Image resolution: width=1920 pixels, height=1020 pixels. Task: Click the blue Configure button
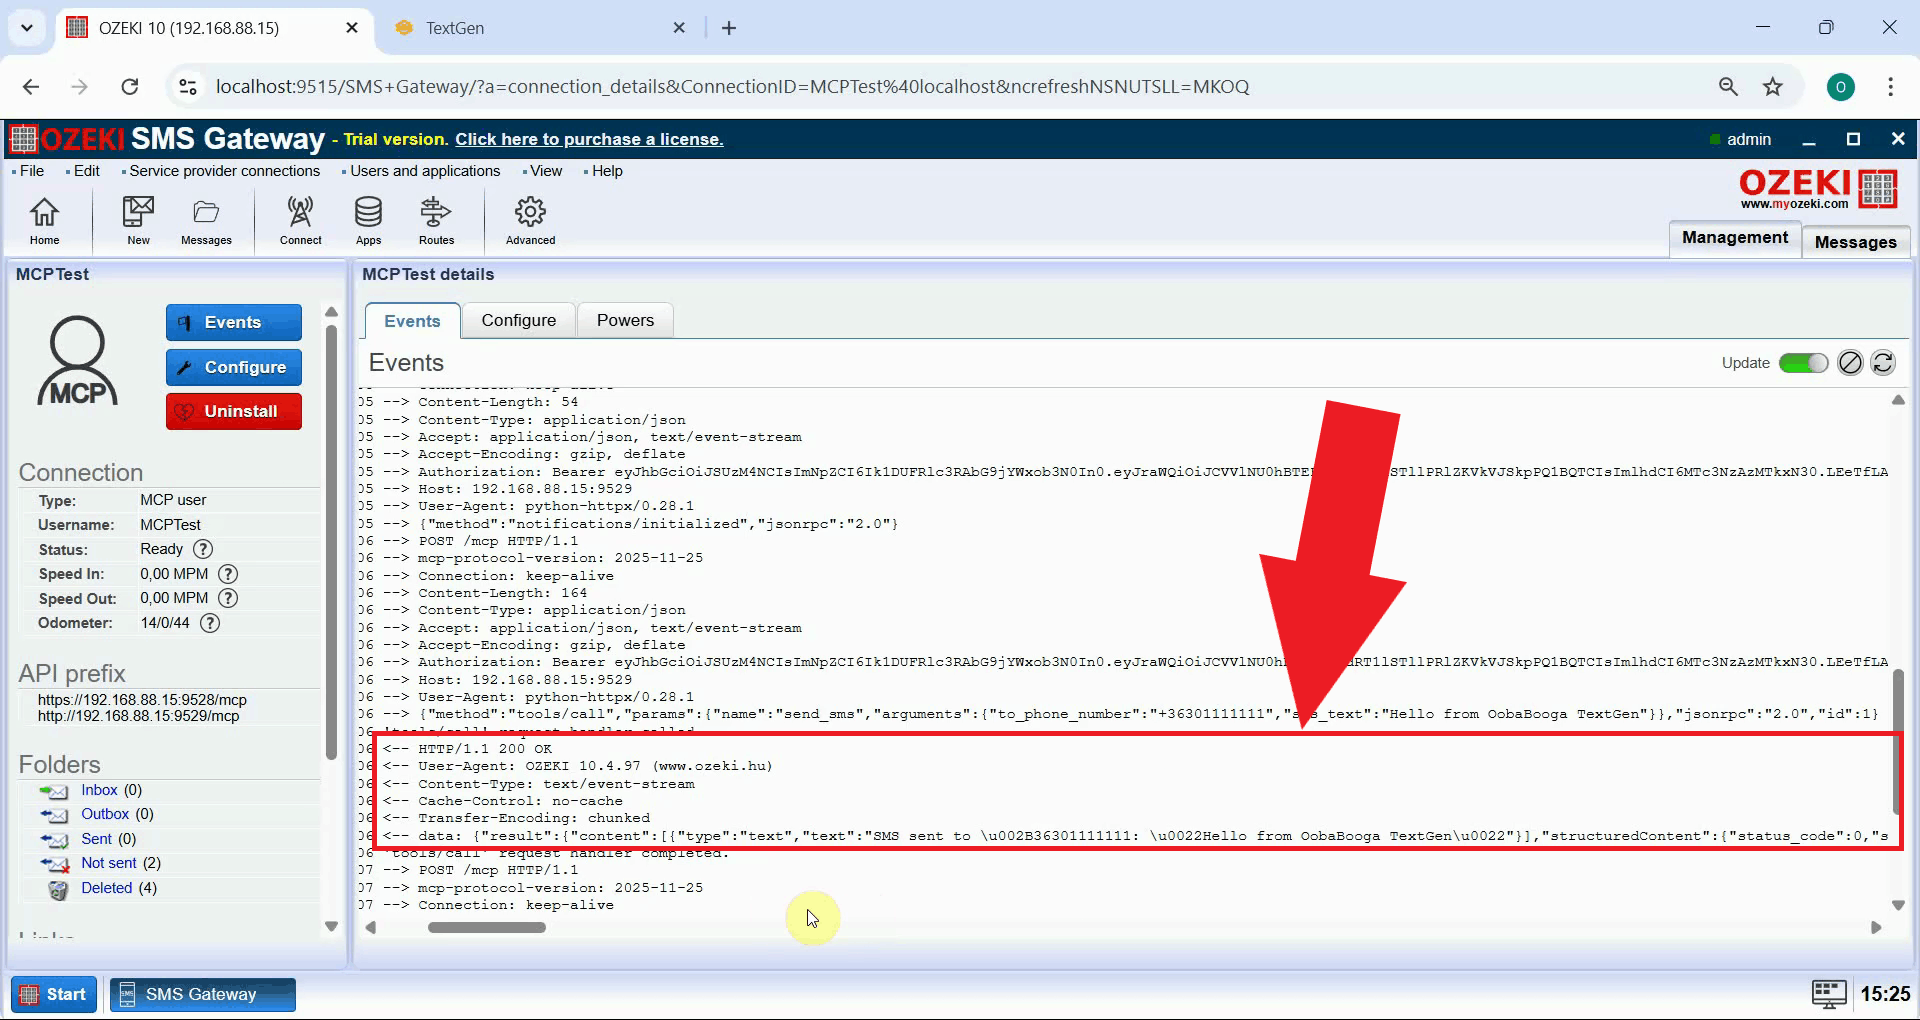234,367
